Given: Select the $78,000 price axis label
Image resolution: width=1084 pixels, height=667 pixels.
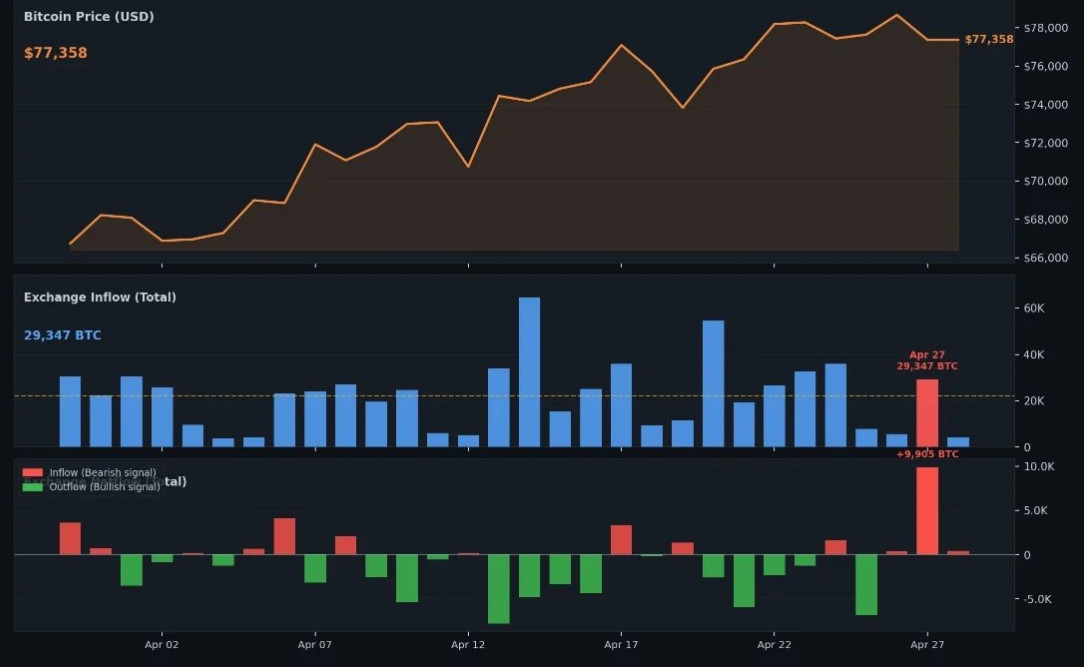Looking at the screenshot, I should tap(1045, 28).
